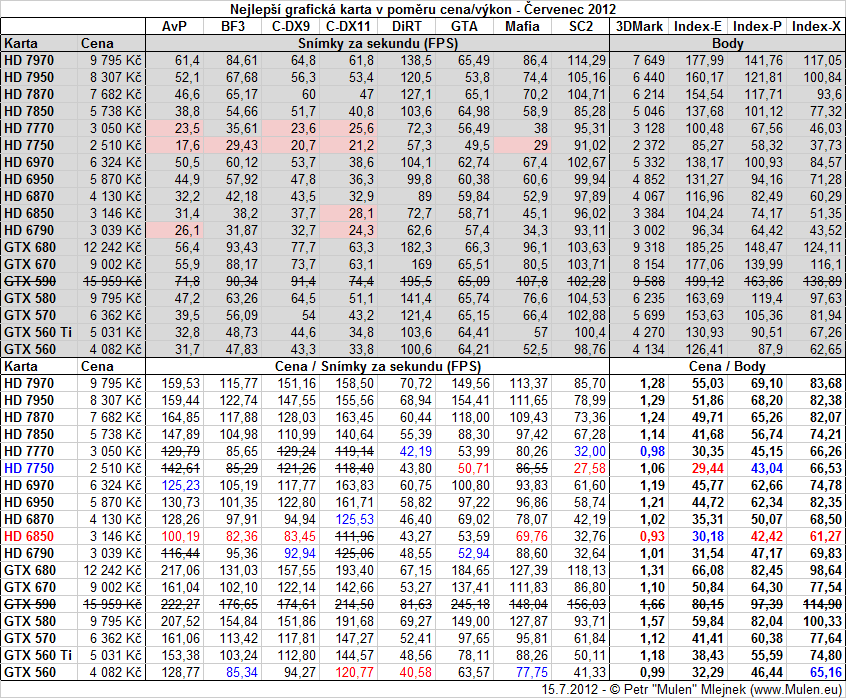Select blue GTA ratio 52,94
Viewport: 846px width, 698px height.
pos(474,553)
